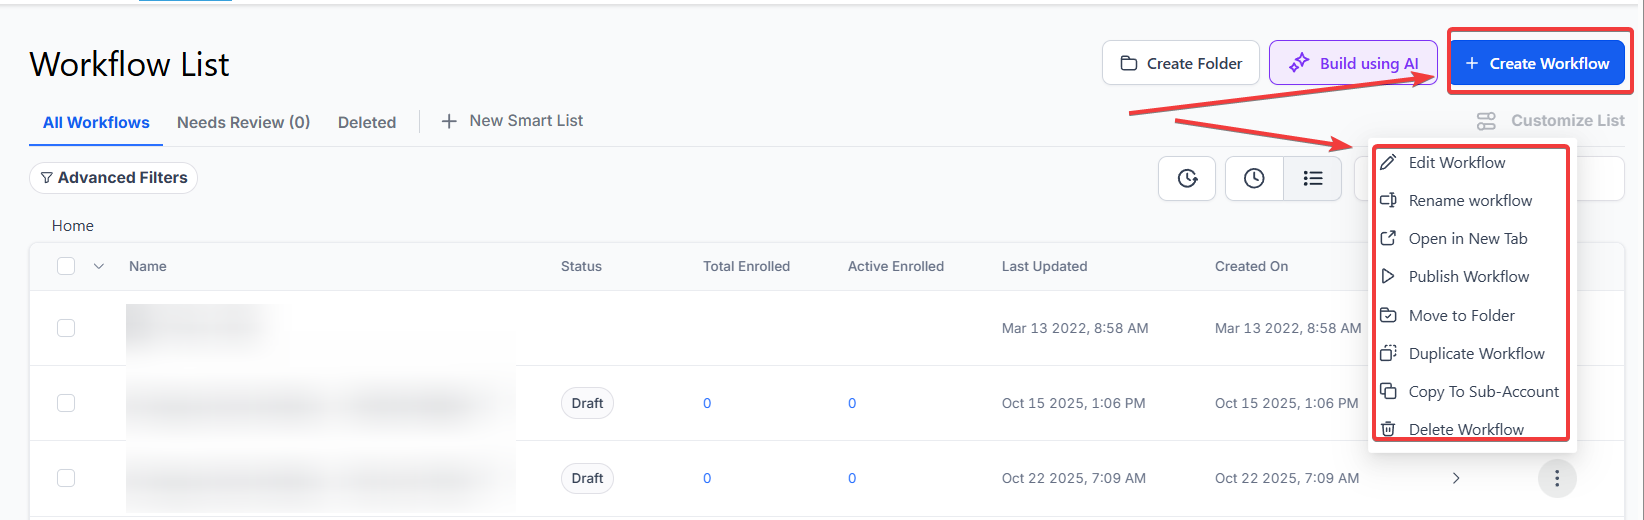
Task: Click the trash icon for Delete Workflow
Action: click(x=1388, y=429)
